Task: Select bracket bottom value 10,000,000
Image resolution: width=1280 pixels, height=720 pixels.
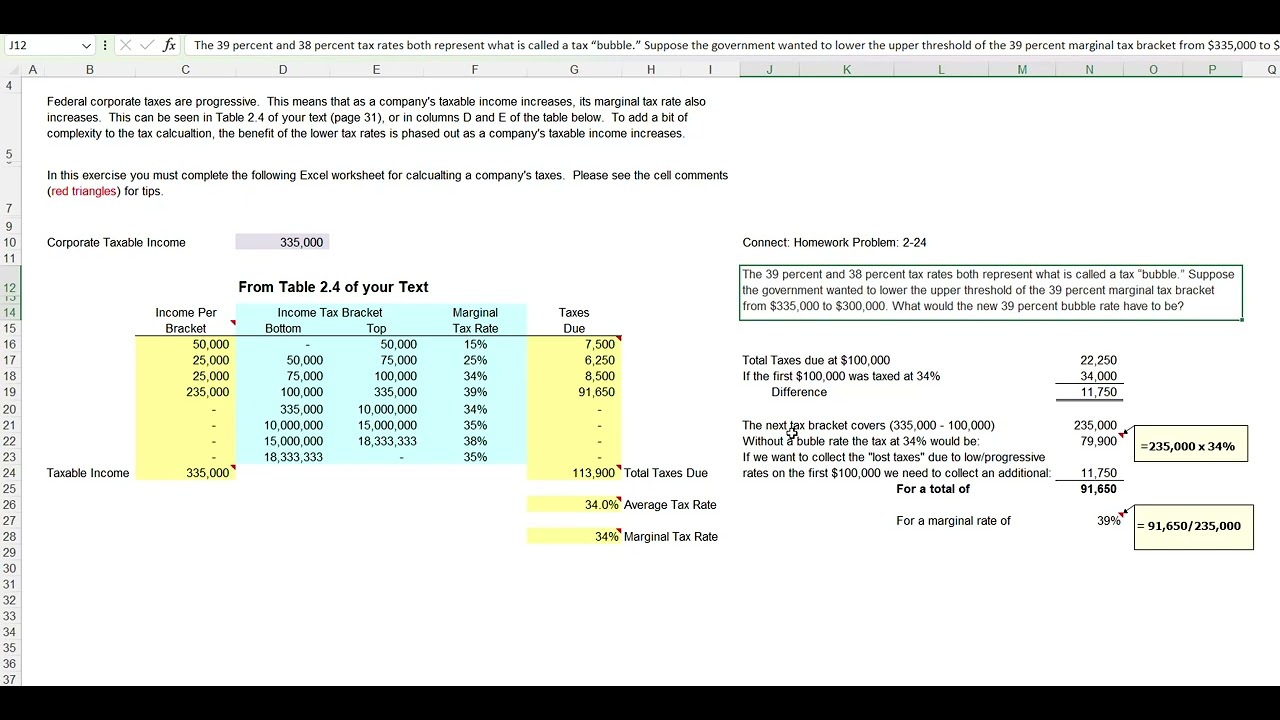Action: [x=283, y=425]
